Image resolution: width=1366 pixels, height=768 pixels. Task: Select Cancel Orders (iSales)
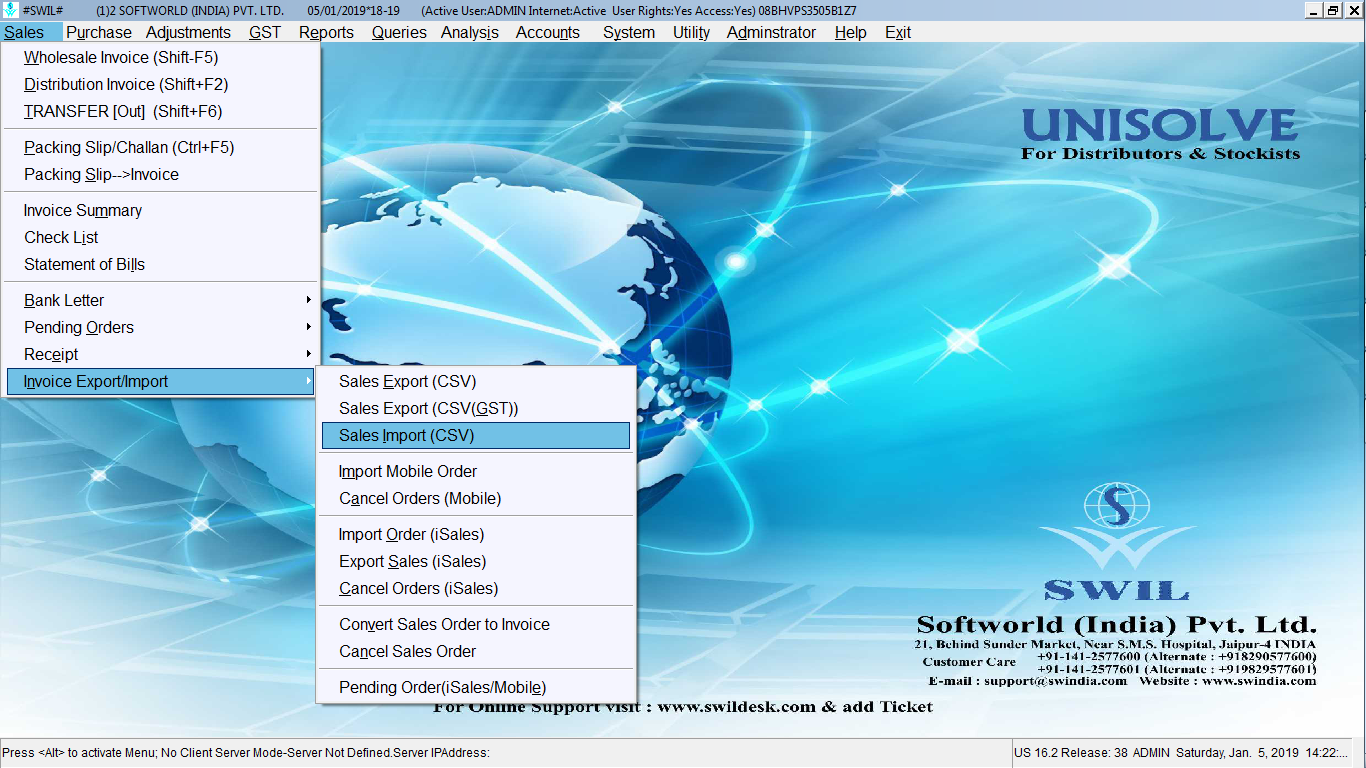[x=476, y=589]
